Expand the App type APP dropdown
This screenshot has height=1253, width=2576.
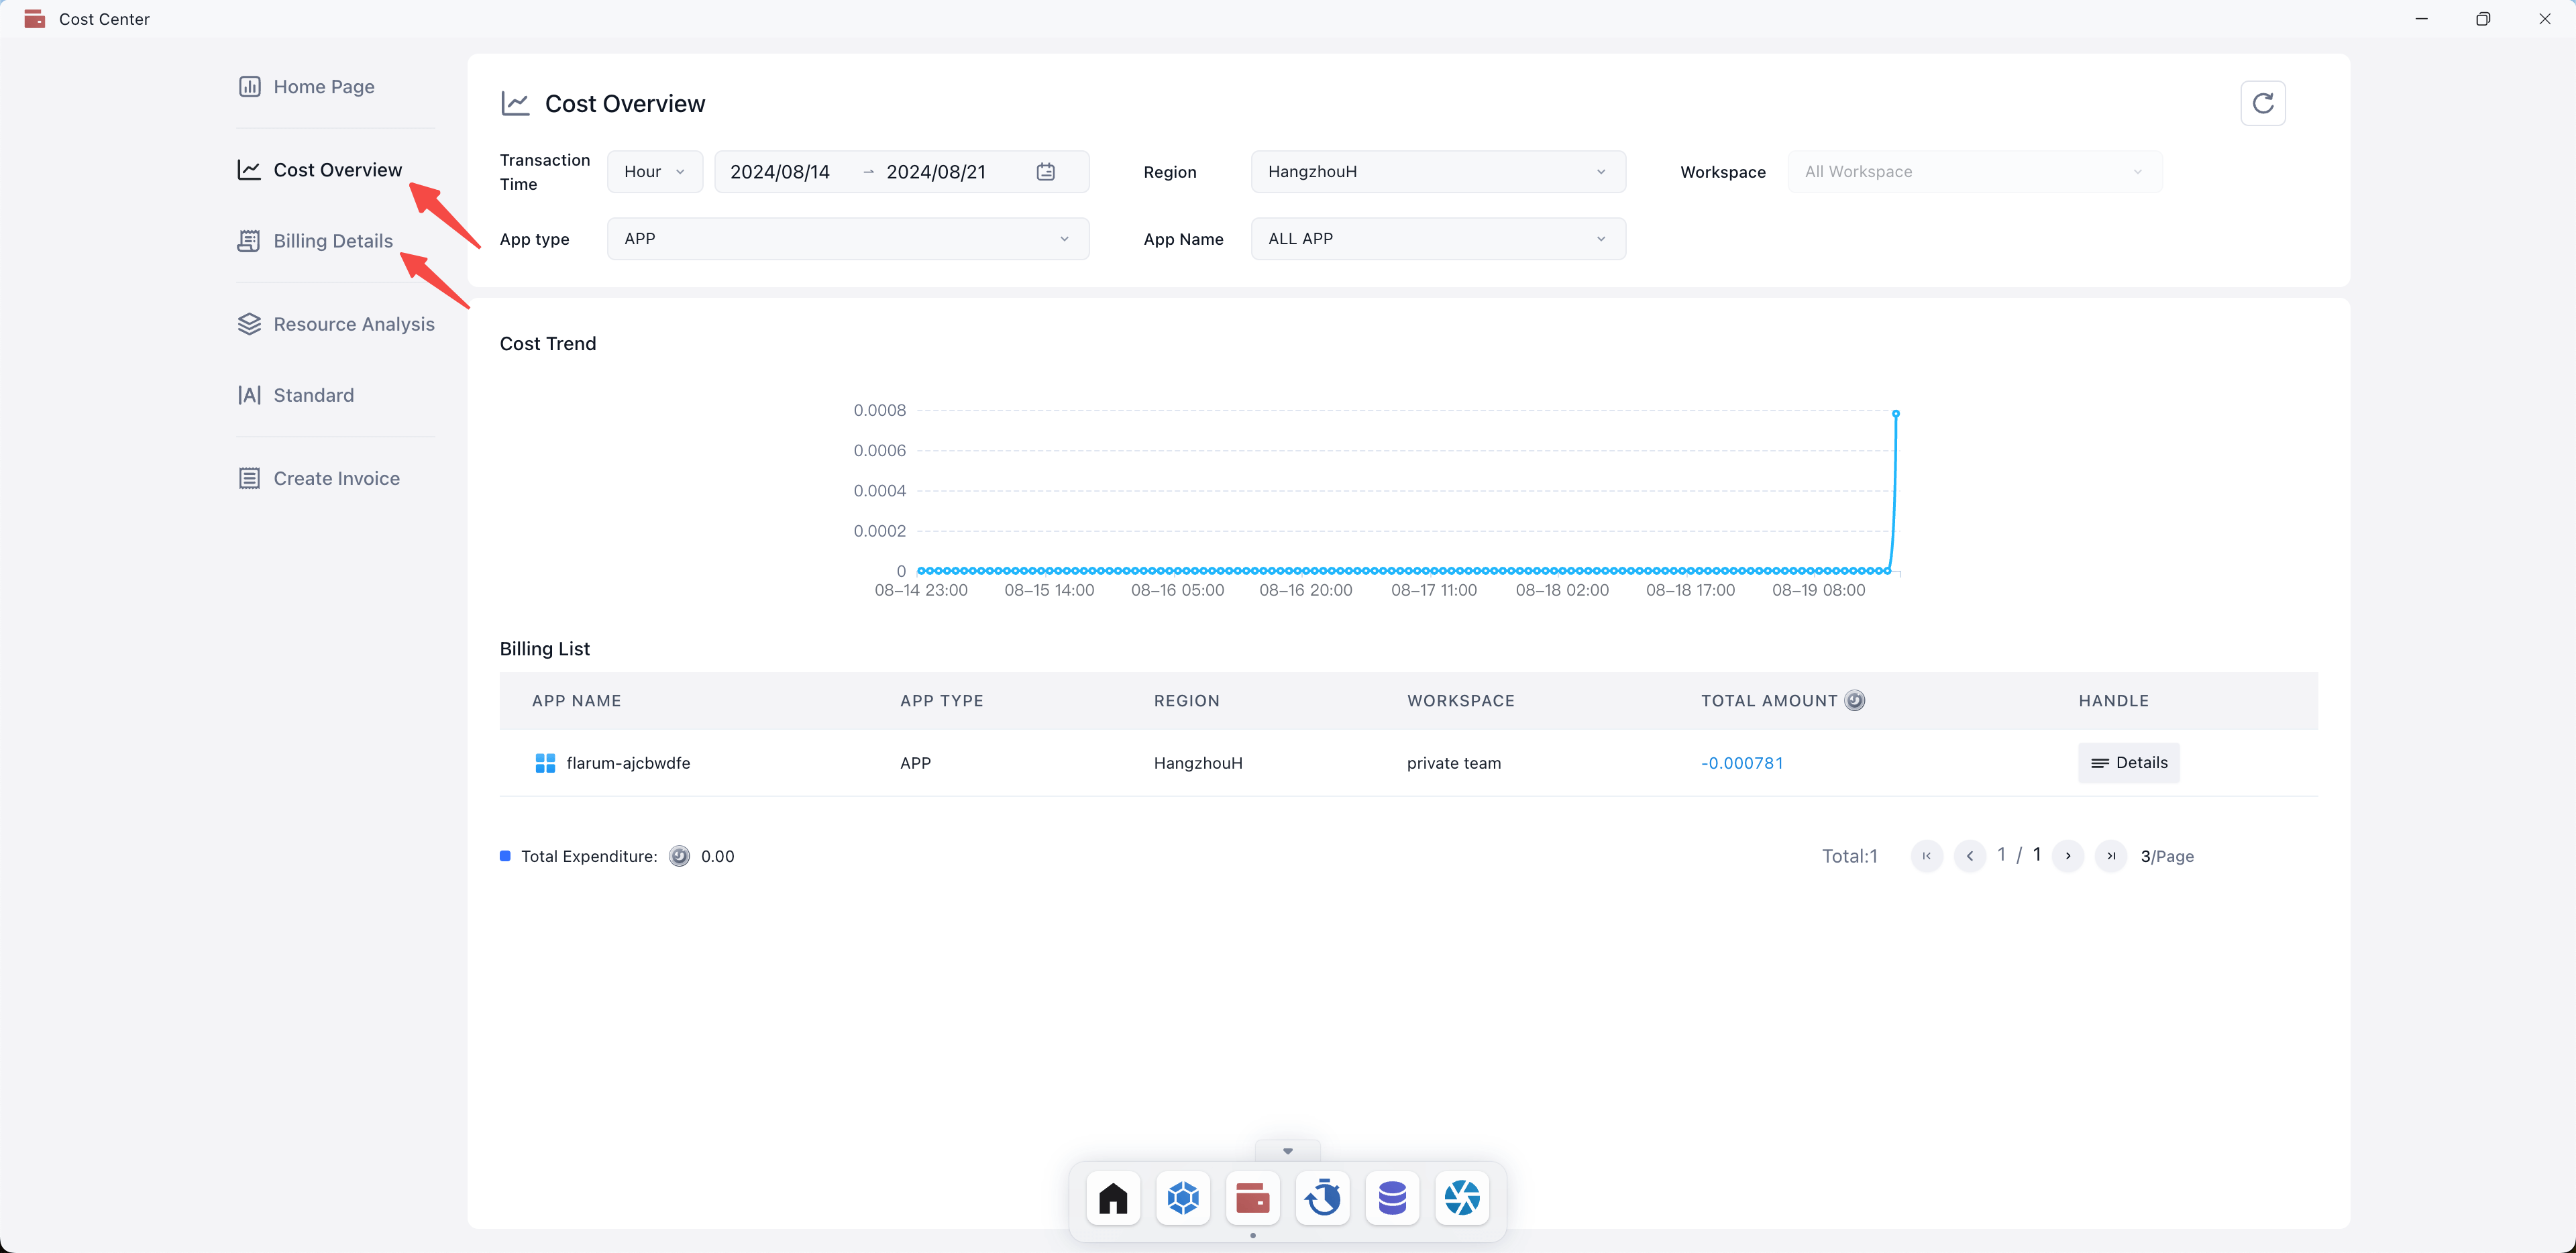tap(847, 239)
